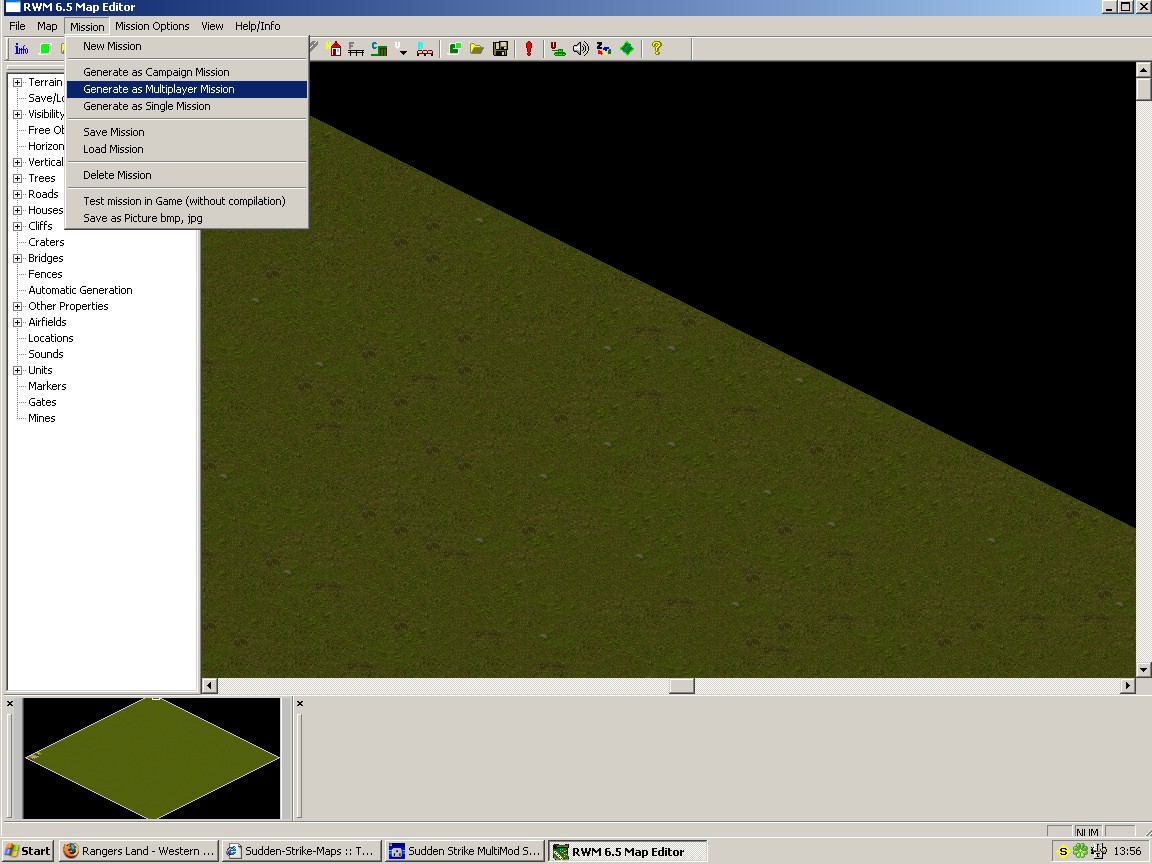
Task: Expand the Houses tree node
Action: [18, 210]
